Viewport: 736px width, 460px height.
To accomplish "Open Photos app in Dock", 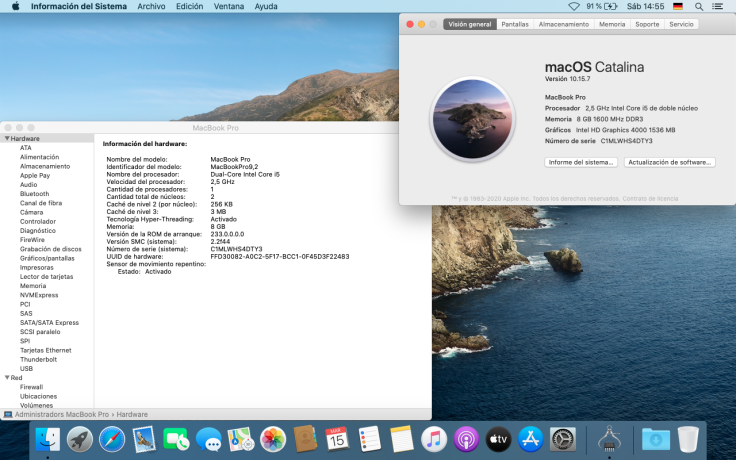I will [273, 439].
